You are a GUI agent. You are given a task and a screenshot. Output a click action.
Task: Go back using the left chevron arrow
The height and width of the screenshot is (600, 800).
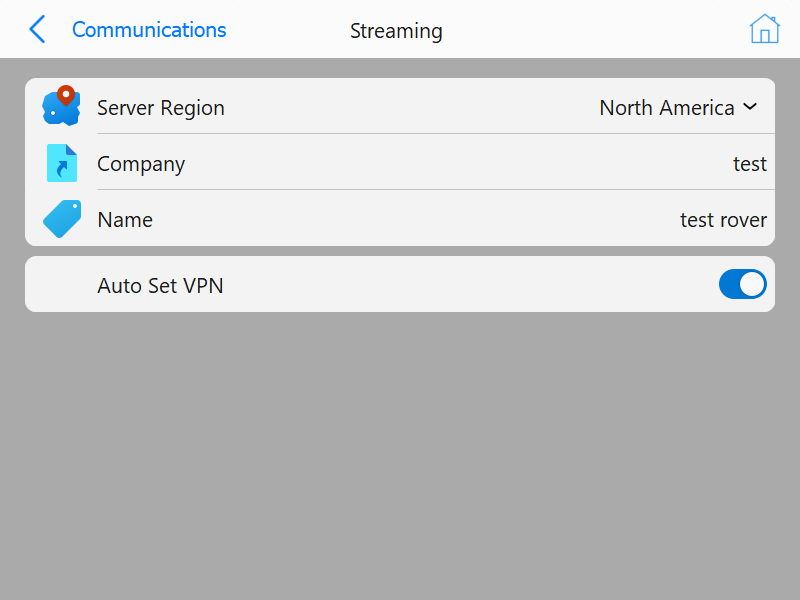pos(37,30)
